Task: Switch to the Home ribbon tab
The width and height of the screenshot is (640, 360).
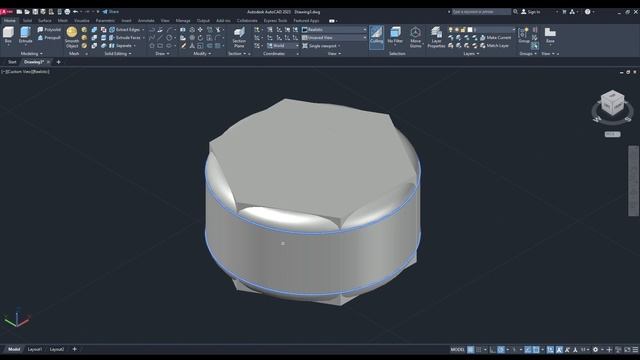Action: (x=9, y=20)
